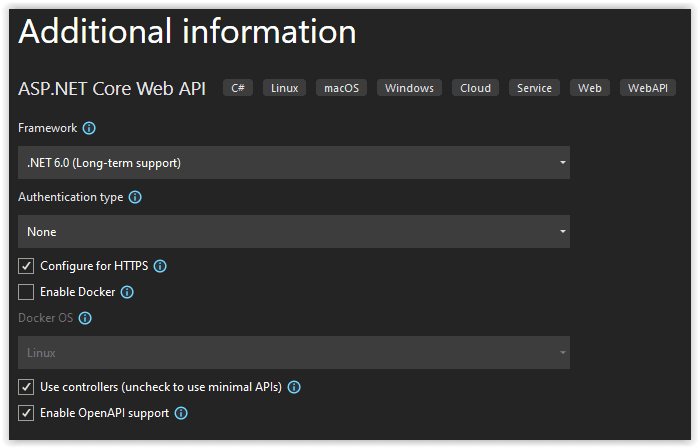Click the Web tag
The image size is (699, 448).
click(x=590, y=88)
